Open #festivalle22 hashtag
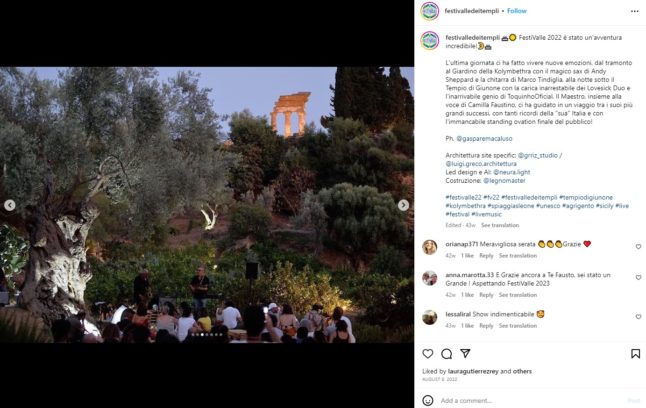 coord(463,197)
